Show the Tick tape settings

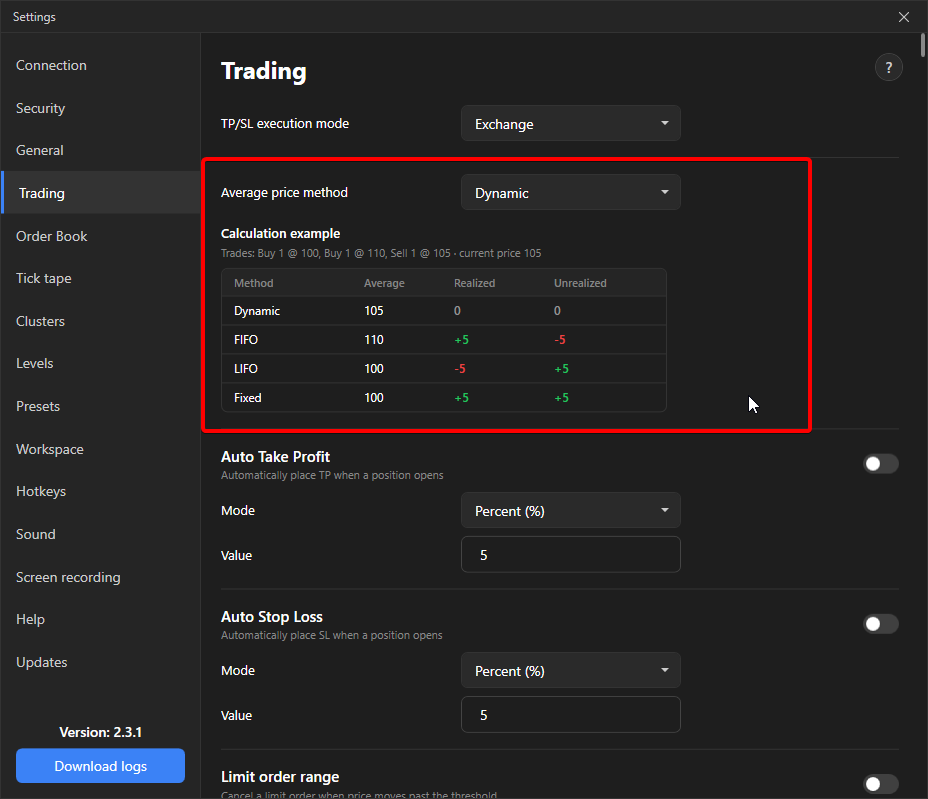click(x=101, y=278)
